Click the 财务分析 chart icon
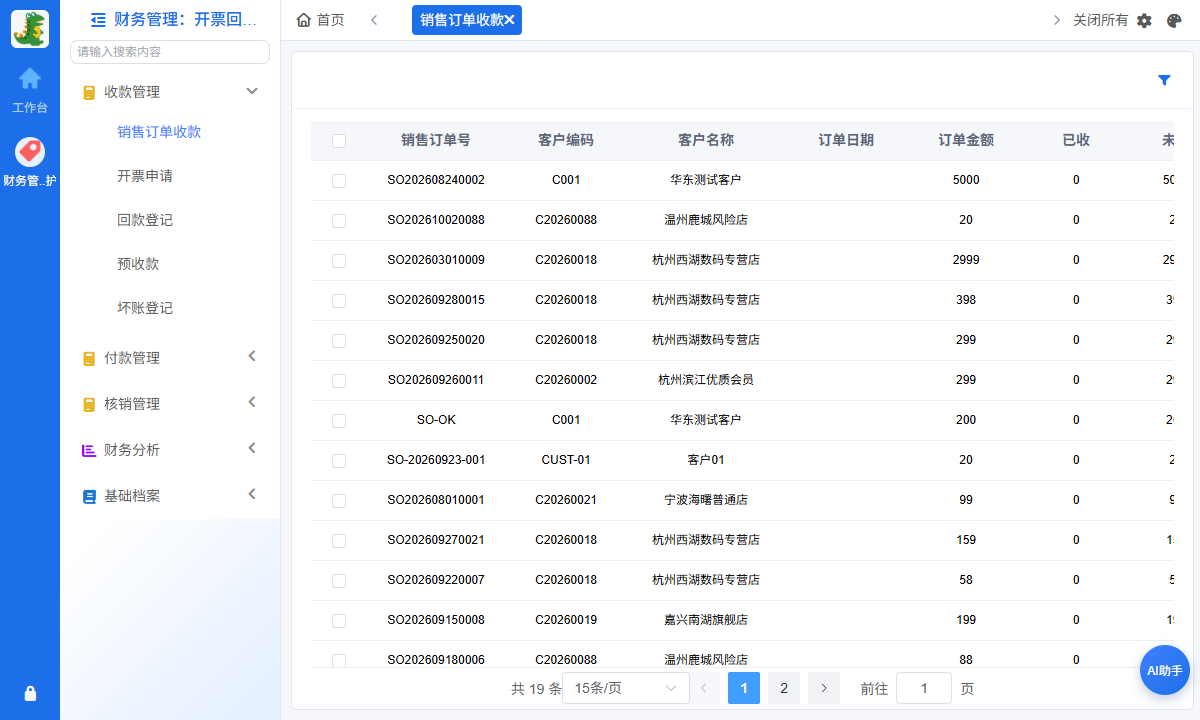The width and height of the screenshot is (1200, 720). tap(89, 450)
